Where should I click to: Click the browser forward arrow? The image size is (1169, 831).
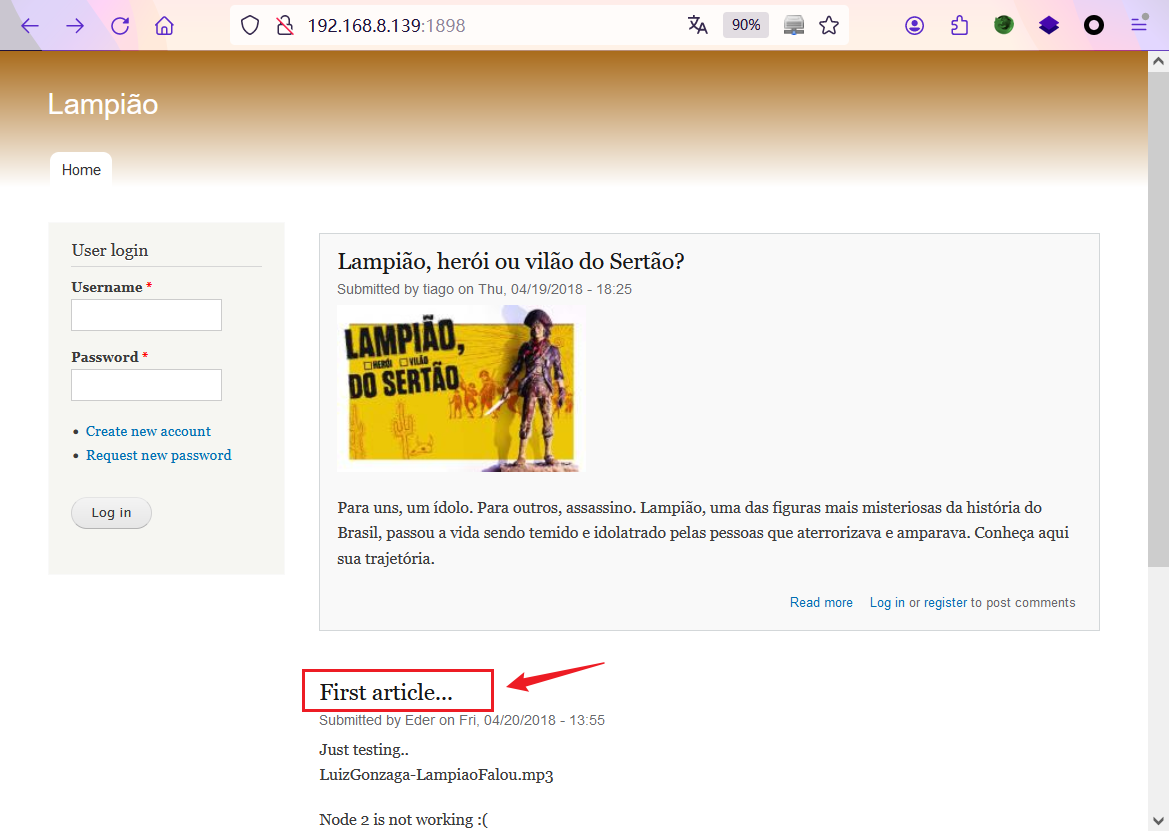coord(75,26)
